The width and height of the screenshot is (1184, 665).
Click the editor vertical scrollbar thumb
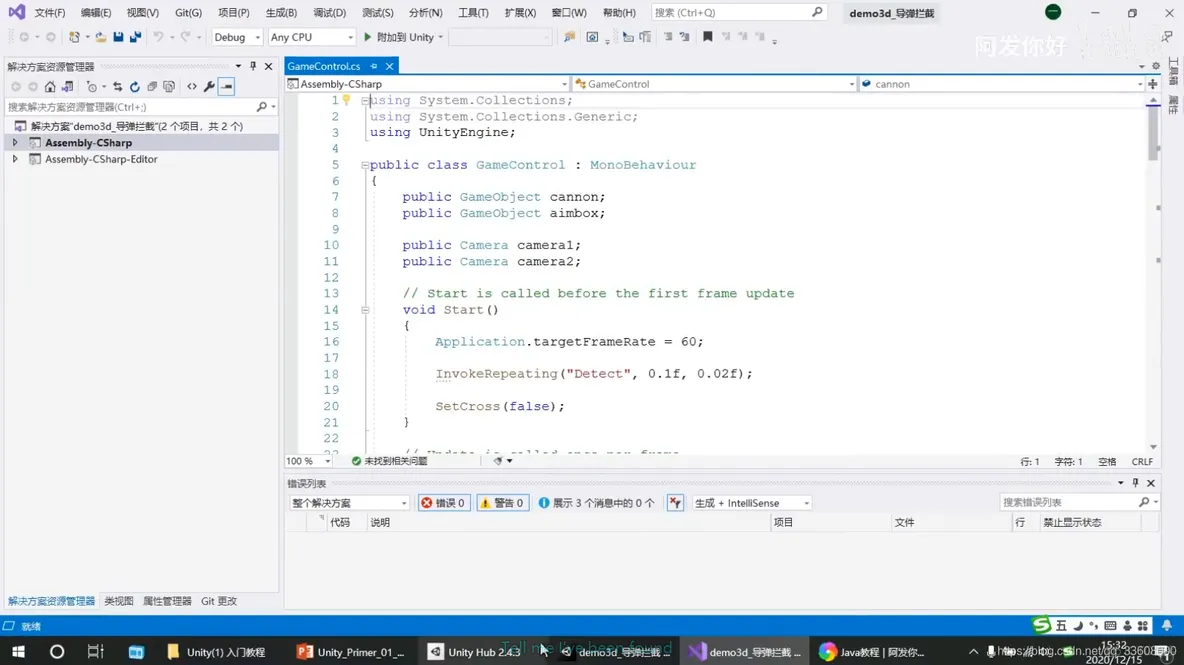(1152, 132)
